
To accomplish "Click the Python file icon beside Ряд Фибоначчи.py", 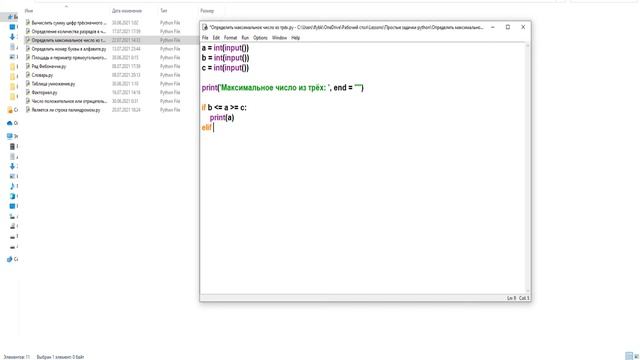I will (x=28, y=66).
